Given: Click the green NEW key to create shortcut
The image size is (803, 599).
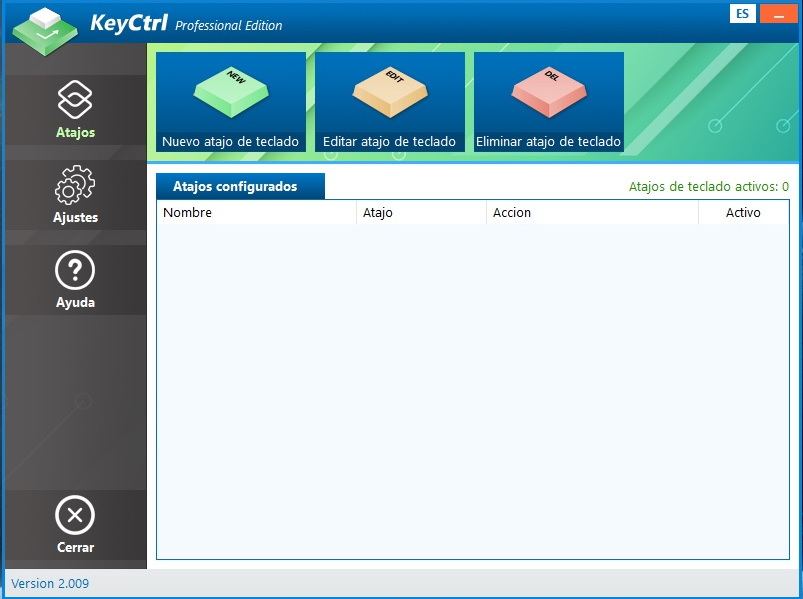Looking at the screenshot, I should pos(231,102).
